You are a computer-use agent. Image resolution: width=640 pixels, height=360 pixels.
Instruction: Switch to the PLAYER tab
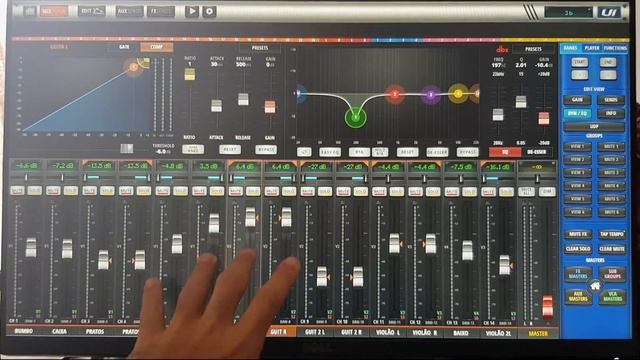tap(592, 48)
